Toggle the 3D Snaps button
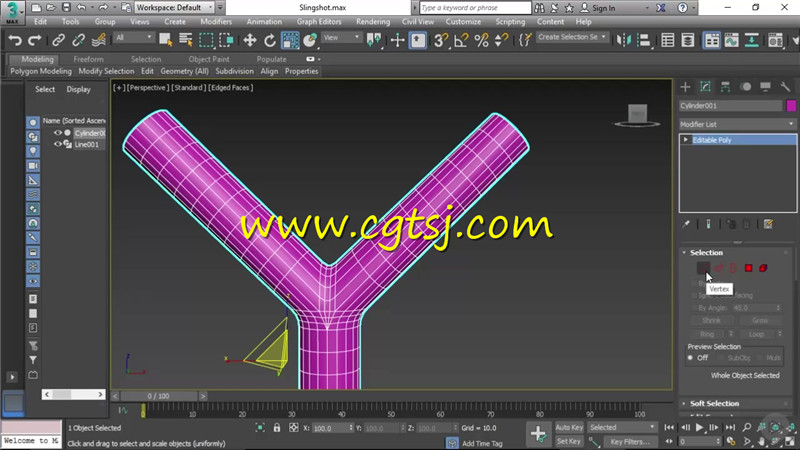Screen dimensions: 800x450 (x=441, y=40)
